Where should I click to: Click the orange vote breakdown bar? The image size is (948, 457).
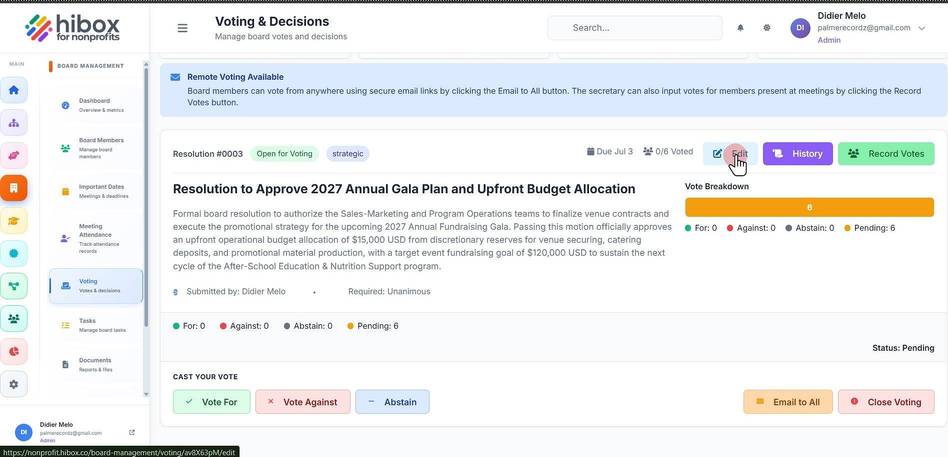pyautogui.click(x=809, y=207)
